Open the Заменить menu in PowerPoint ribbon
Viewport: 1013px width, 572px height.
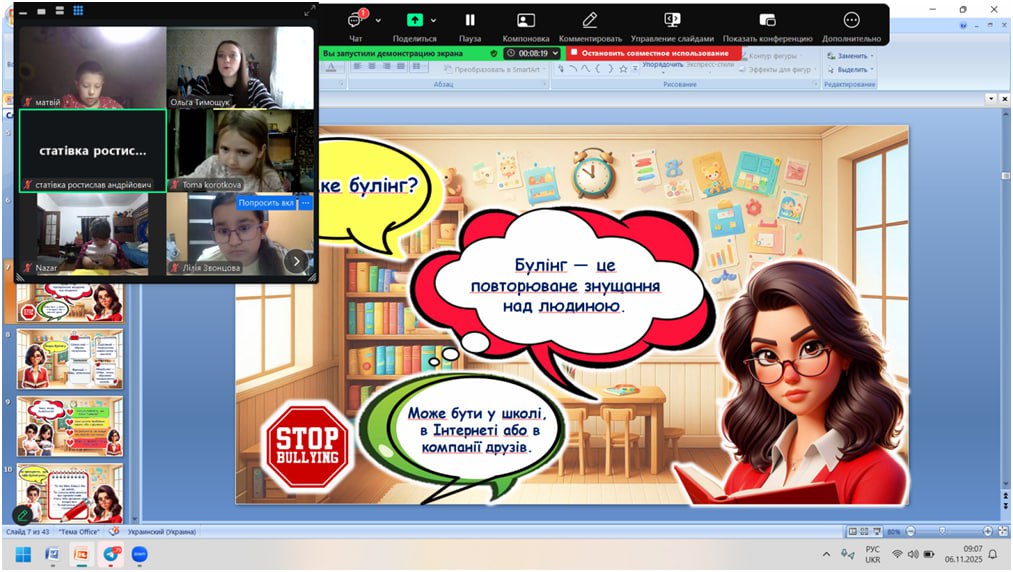tap(853, 56)
